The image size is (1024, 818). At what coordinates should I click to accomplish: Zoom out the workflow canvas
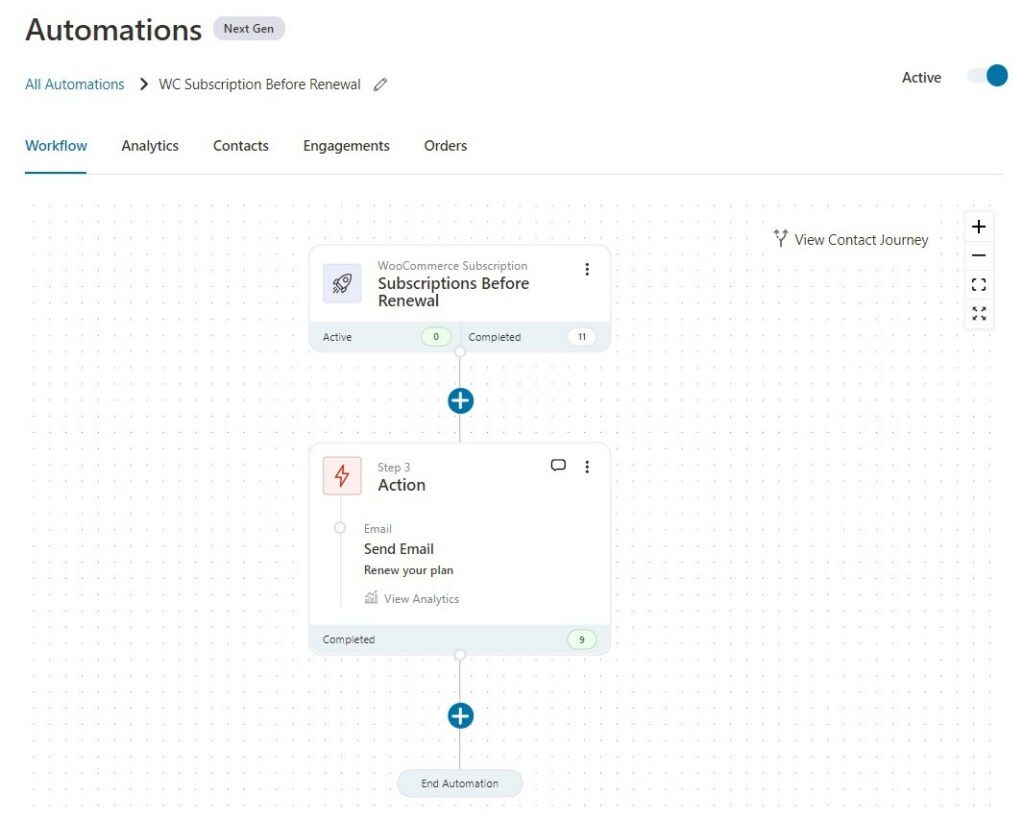978,255
